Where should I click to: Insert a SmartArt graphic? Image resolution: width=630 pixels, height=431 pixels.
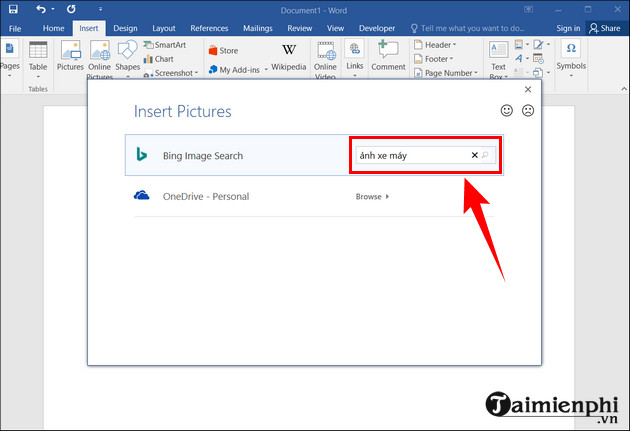point(165,45)
